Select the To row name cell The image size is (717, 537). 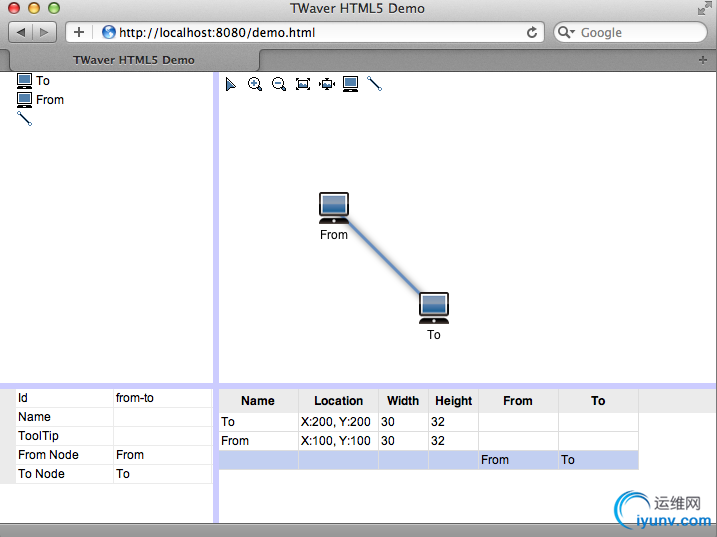(258, 422)
